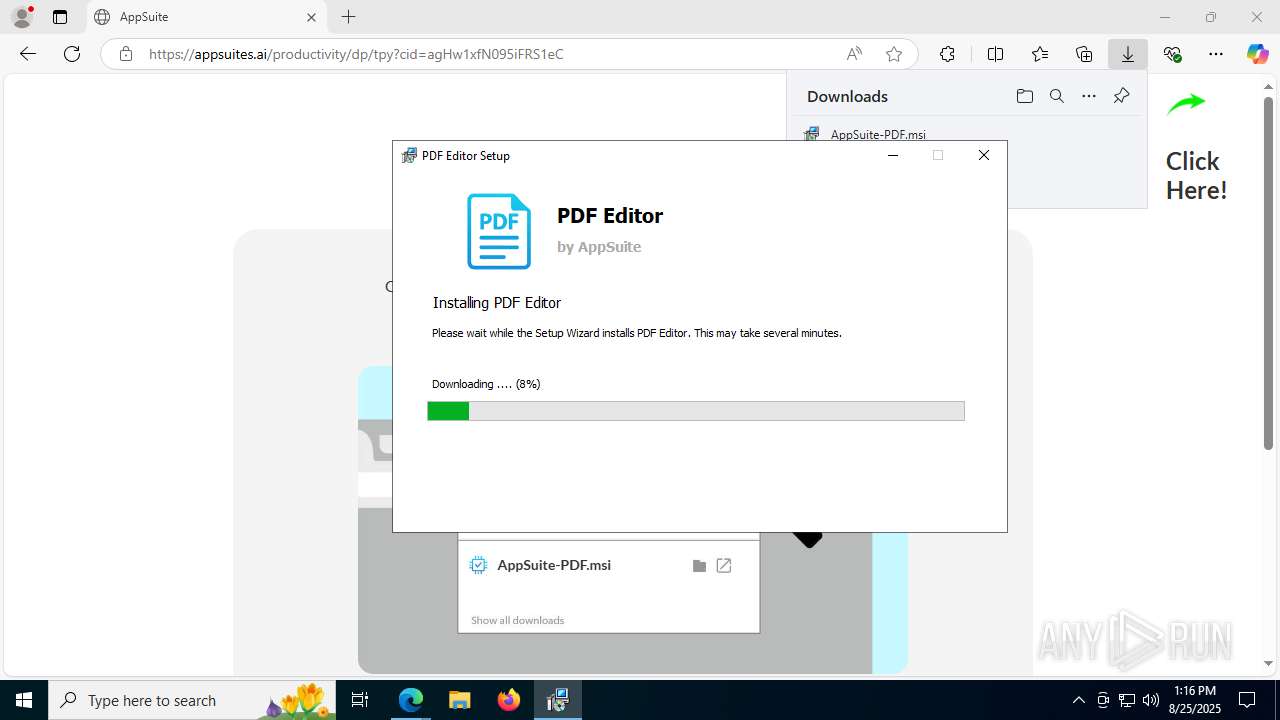The width and height of the screenshot is (1280, 720).
Task: View site information lock icon
Action: (126, 54)
